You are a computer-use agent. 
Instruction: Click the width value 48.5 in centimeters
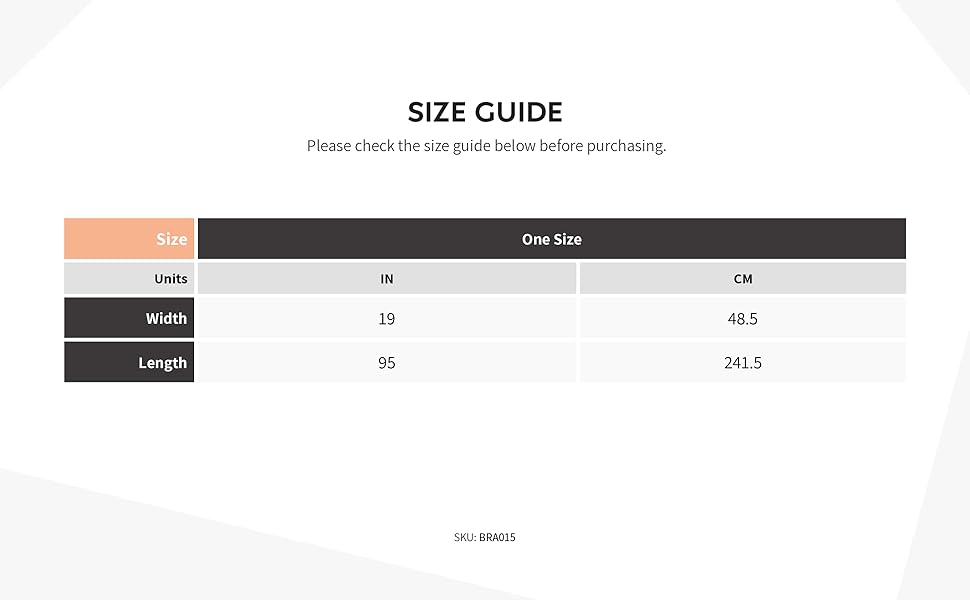[x=742, y=319]
